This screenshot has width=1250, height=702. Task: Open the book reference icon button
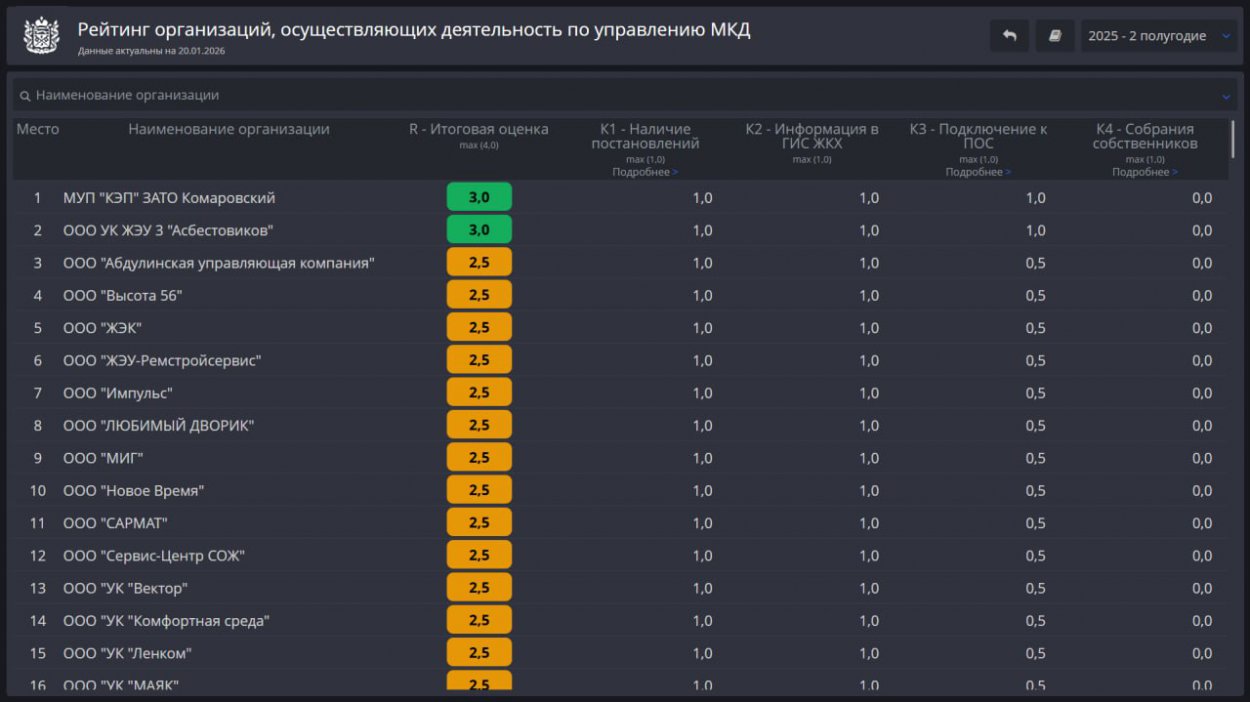point(1054,36)
